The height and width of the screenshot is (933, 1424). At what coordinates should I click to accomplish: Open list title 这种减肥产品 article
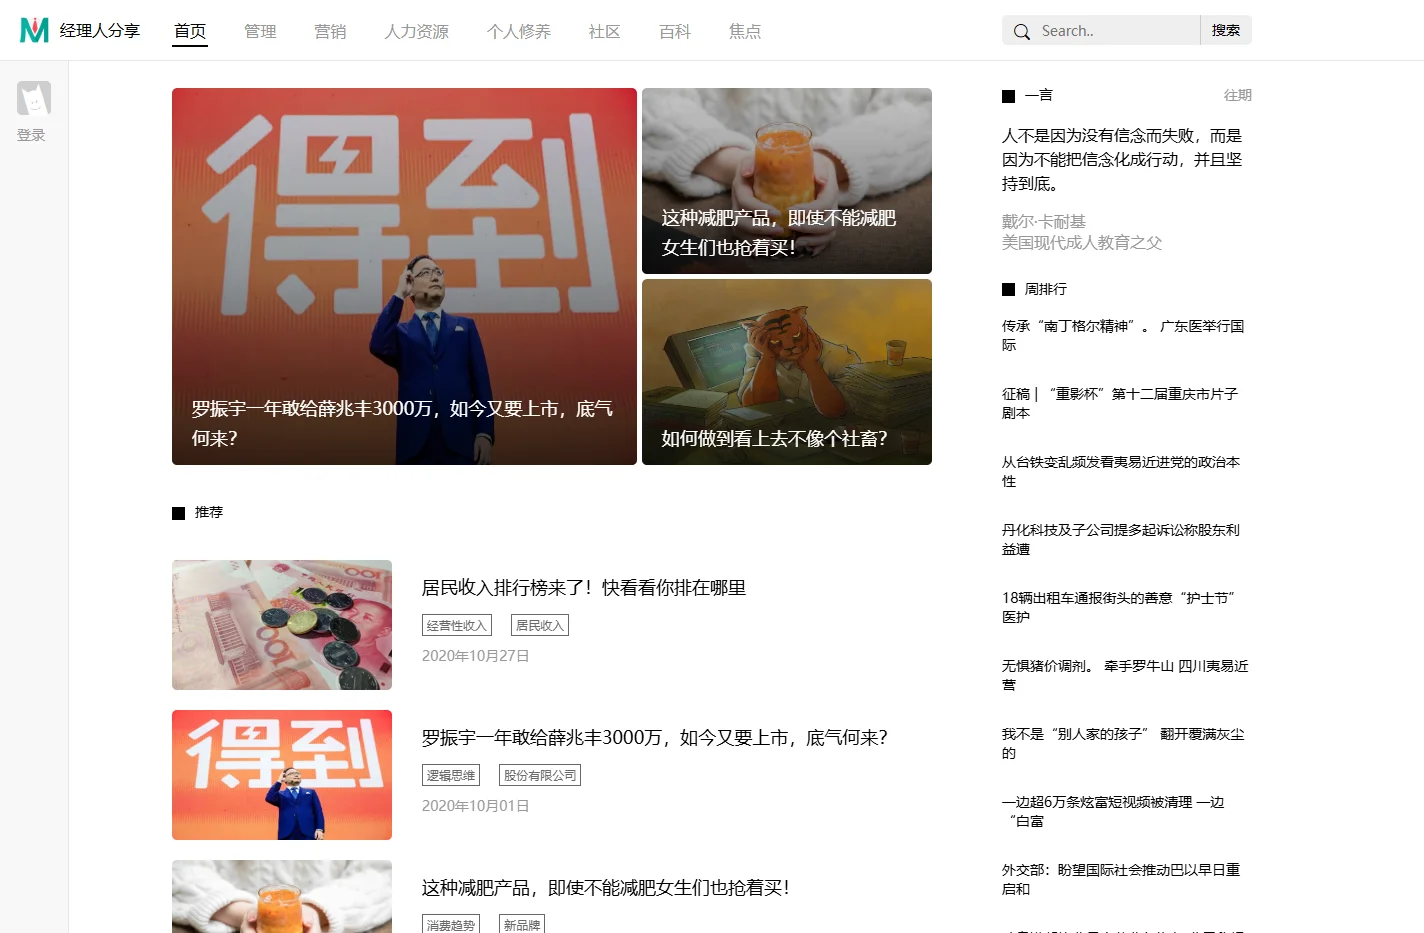(606, 888)
